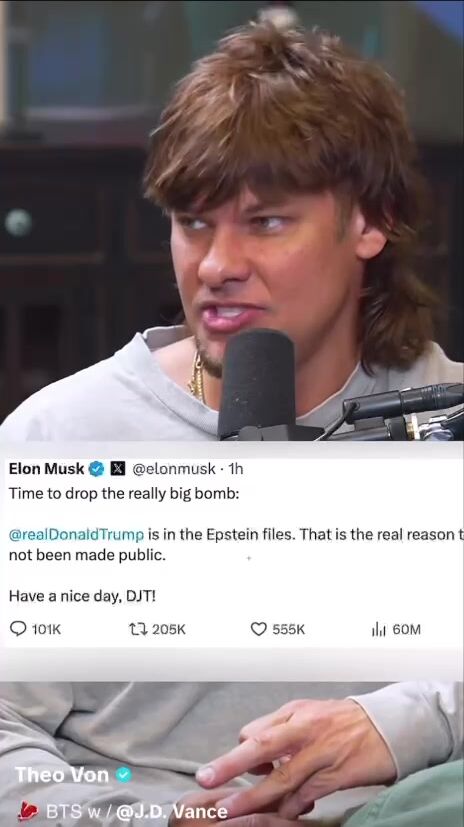
Task: Click Elon Musk's blue verified badge
Action: (x=96, y=468)
